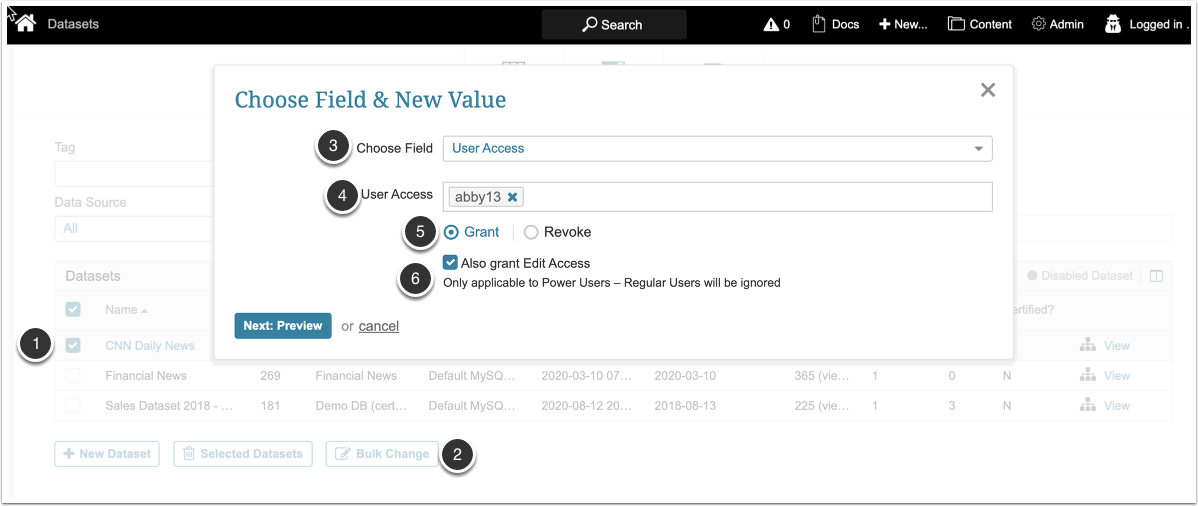Click the hierarchy icon in the Financial News row

(x=1088, y=376)
